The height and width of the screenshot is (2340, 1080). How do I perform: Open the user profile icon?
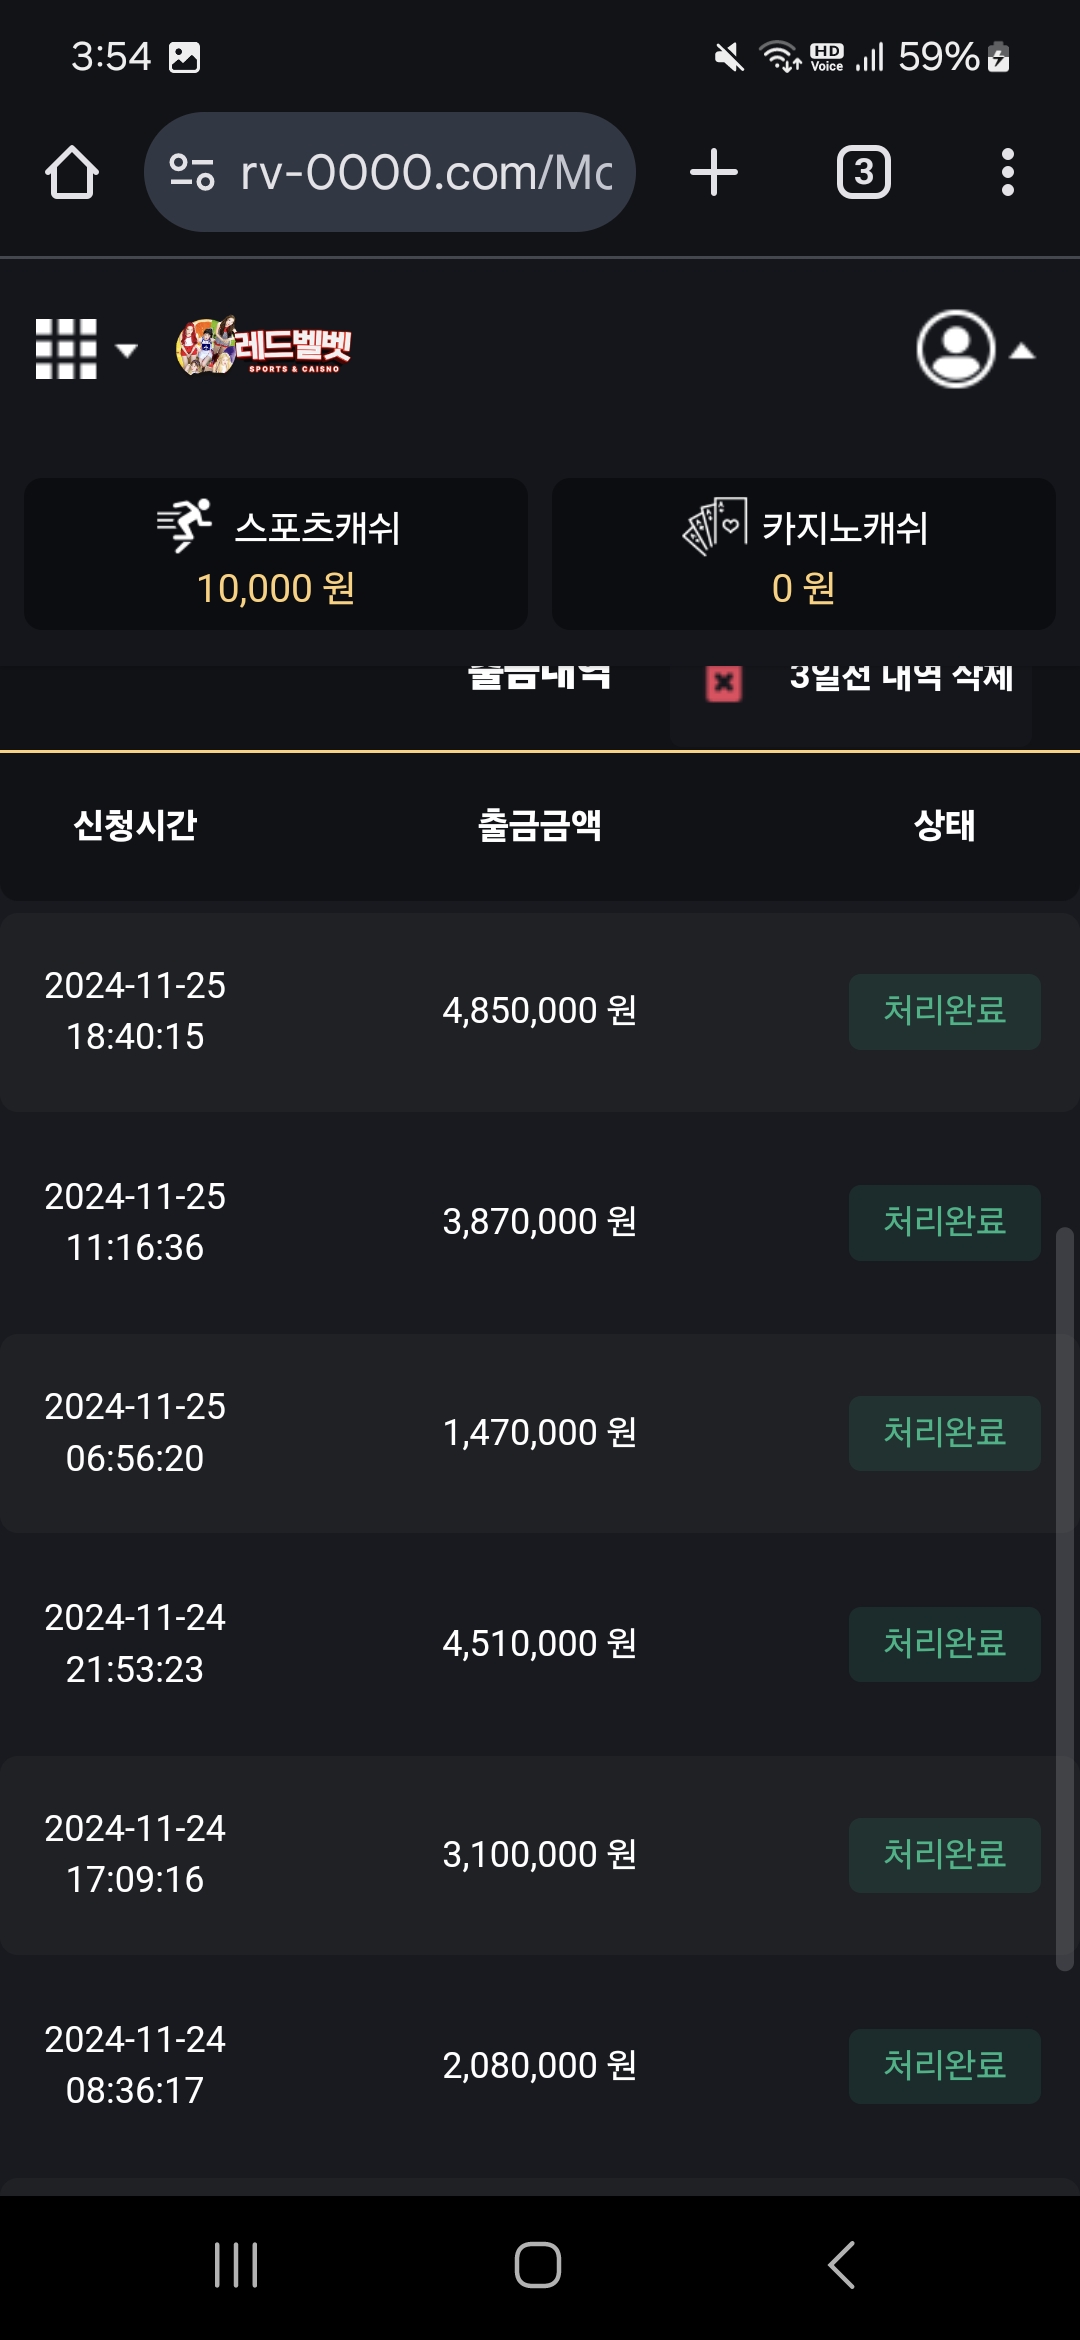click(956, 349)
